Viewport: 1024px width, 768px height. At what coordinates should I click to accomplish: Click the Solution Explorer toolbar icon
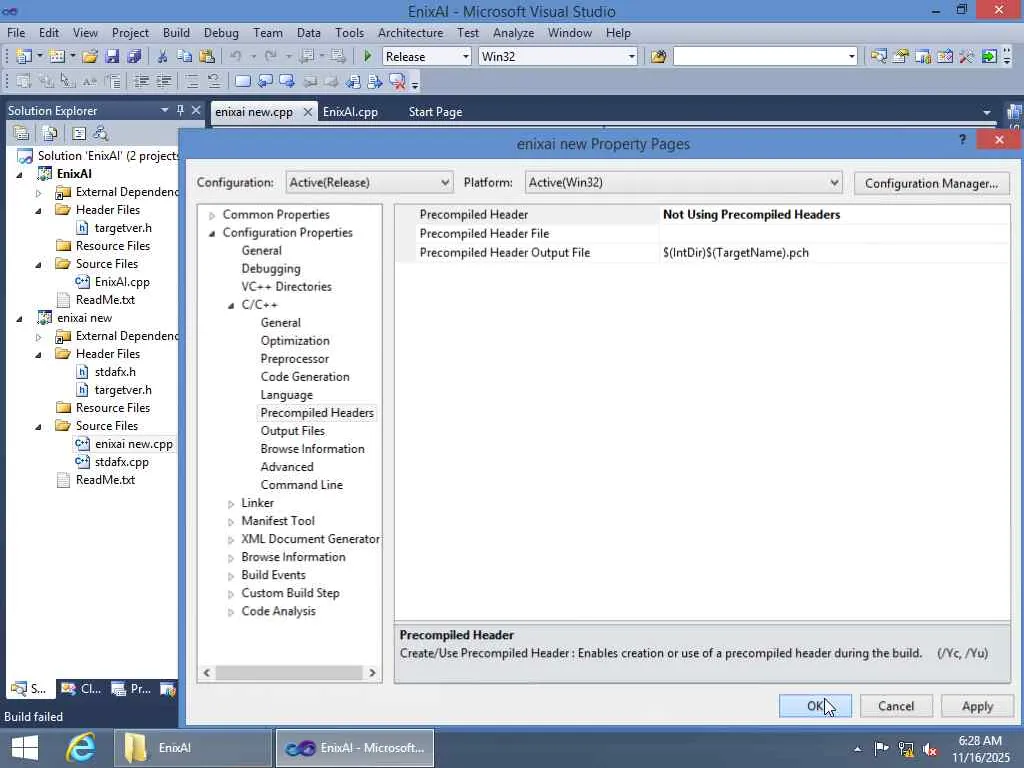tap(878, 57)
